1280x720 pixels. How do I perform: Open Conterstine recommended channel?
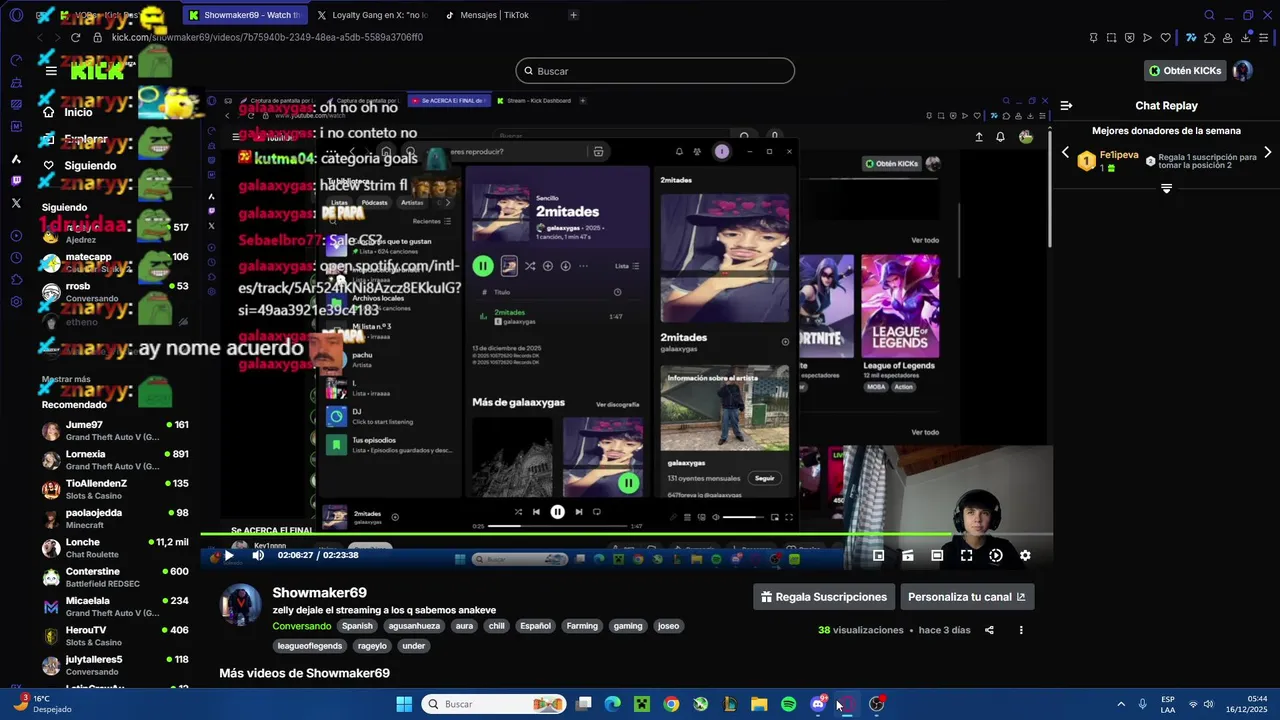(115, 577)
